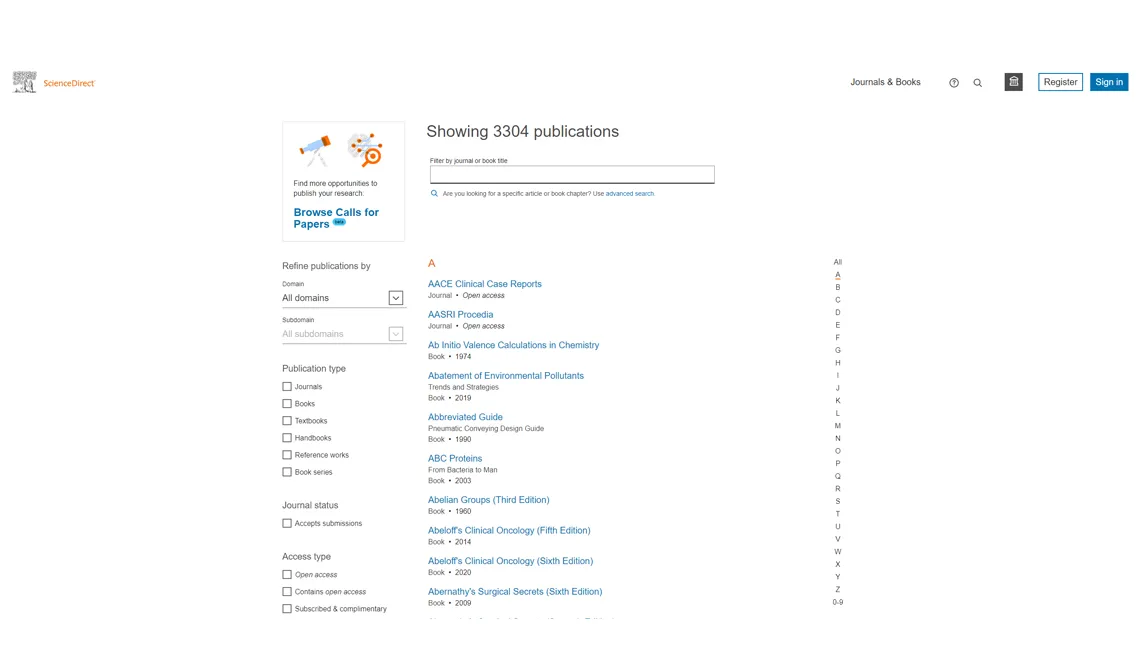Select All in alphabet index

tap(838, 262)
